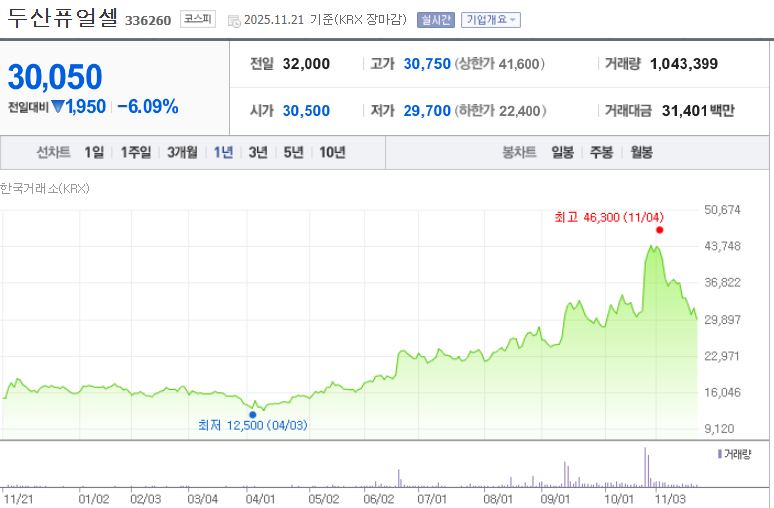The image size is (774, 508).
Task: Click the down-arrow icon beside 1,950
Action: [x=58, y=106]
